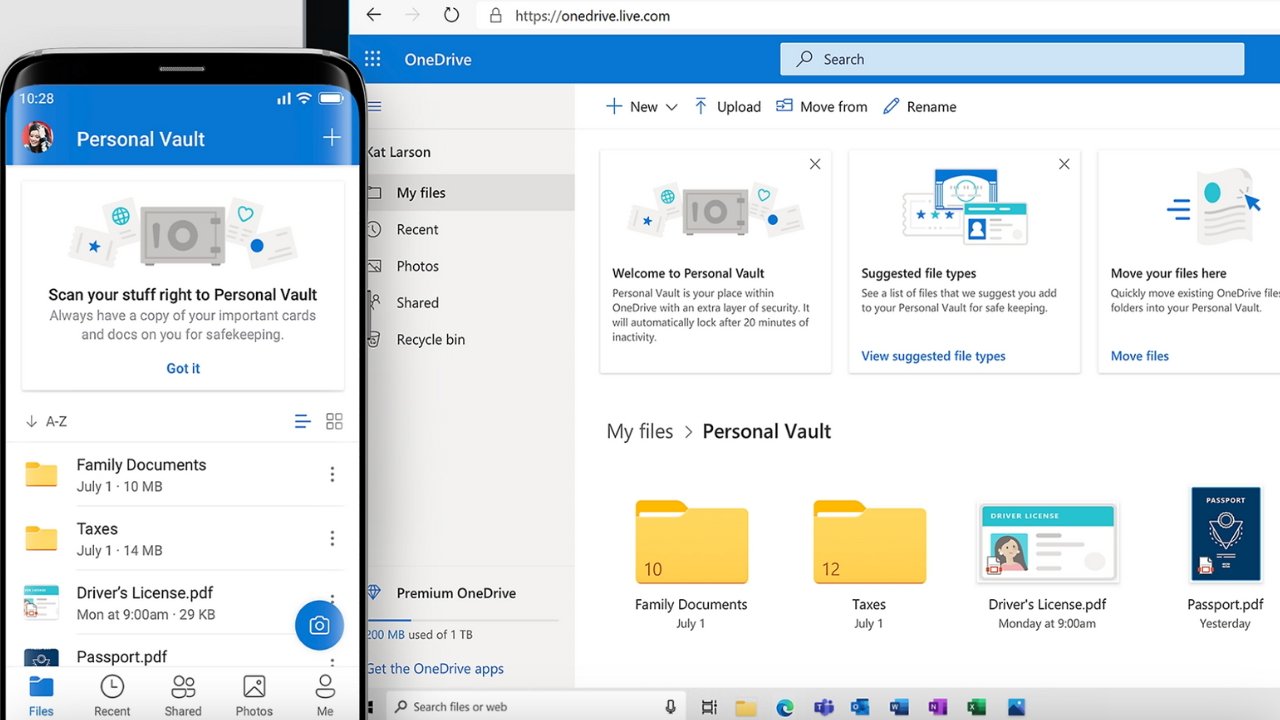1280x720 pixels.
Task: Open more options for Family Documents
Action: click(x=332, y=475)
